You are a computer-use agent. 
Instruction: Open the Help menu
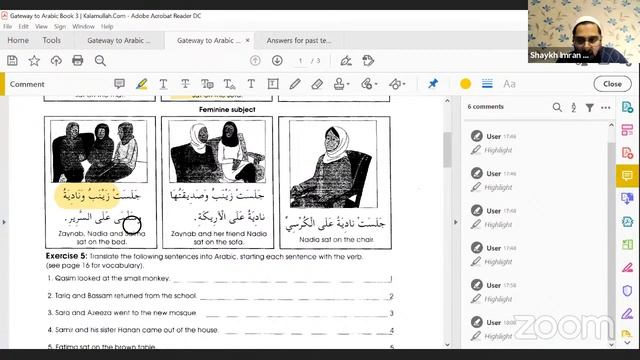click(x=107, y=27)
